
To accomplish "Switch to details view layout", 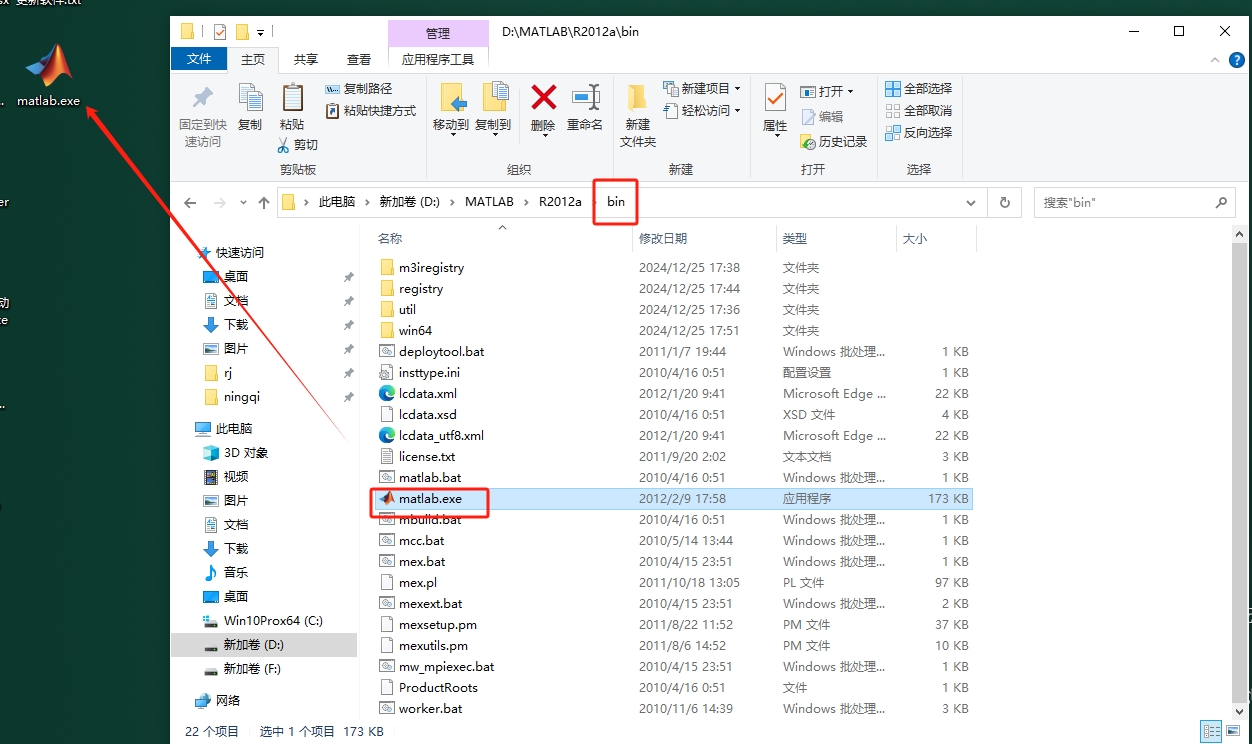I will 1210,732.
